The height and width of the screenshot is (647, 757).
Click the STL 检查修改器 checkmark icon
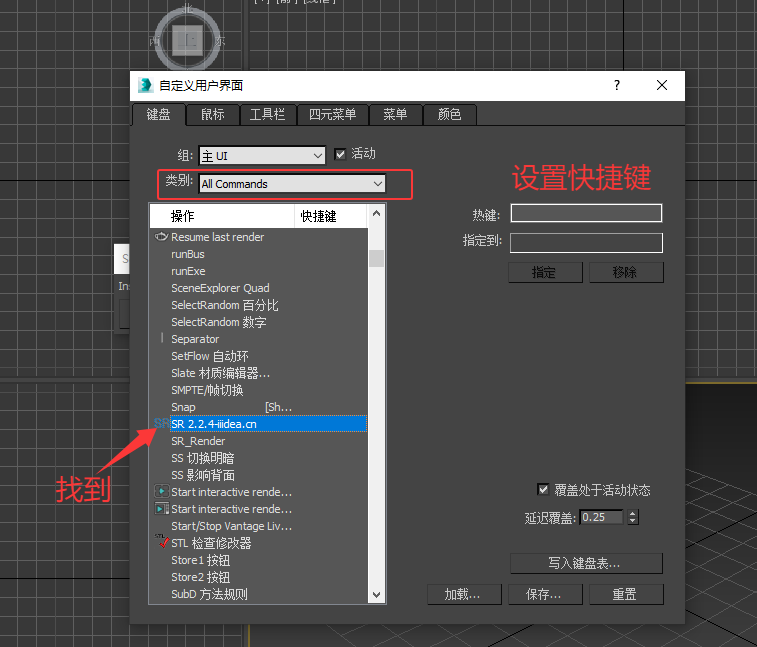click(x=161, y=541)
